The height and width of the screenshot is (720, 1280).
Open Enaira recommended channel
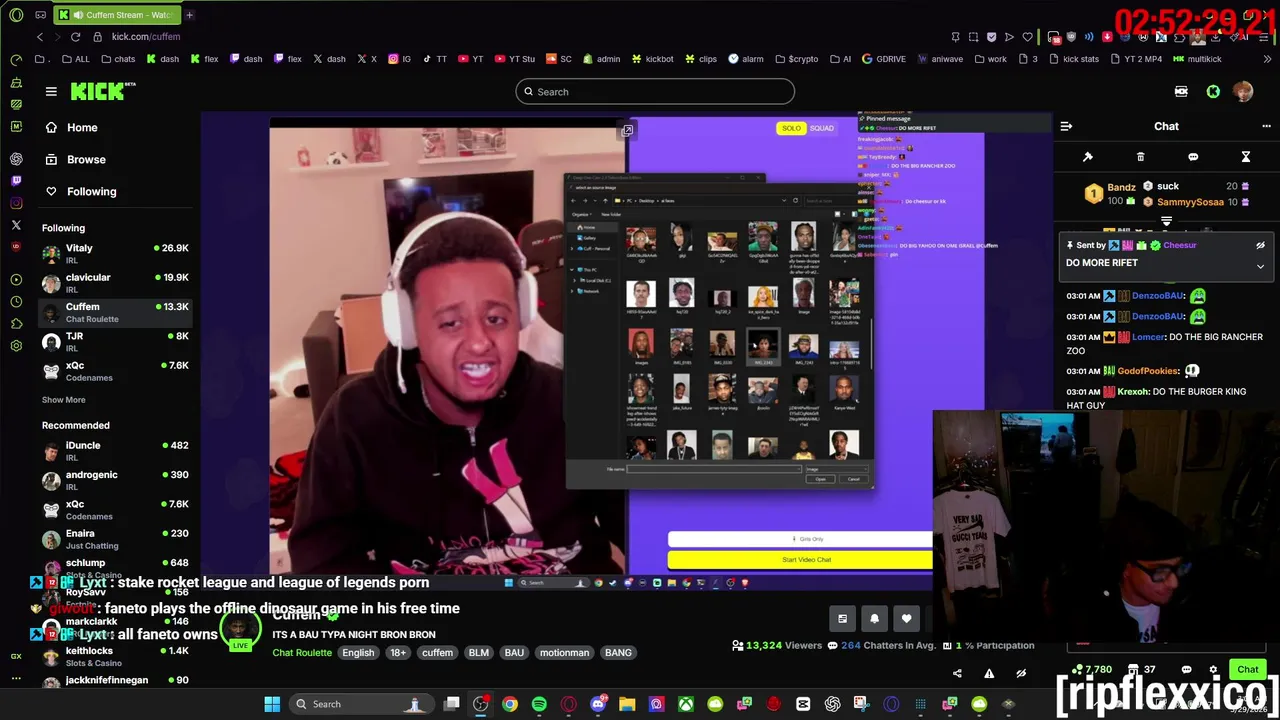coord(115,539)
